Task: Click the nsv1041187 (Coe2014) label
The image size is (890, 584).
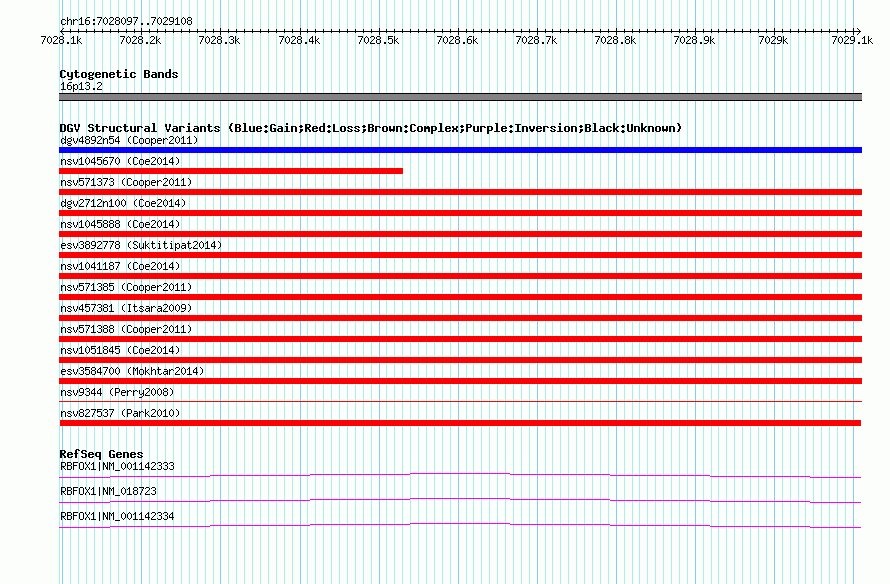Action: click(x=120, y=266)
